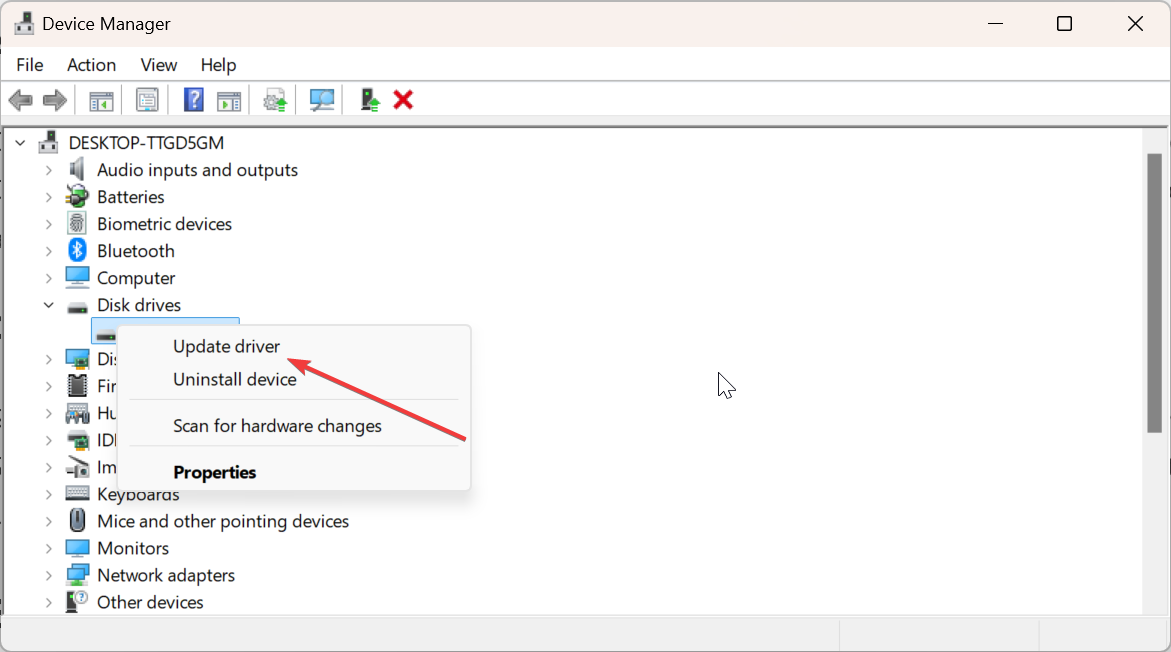1171x652 pixels.
Task: Click the Add driver toolbar icon with green arrow
Action: pos(370,100)
